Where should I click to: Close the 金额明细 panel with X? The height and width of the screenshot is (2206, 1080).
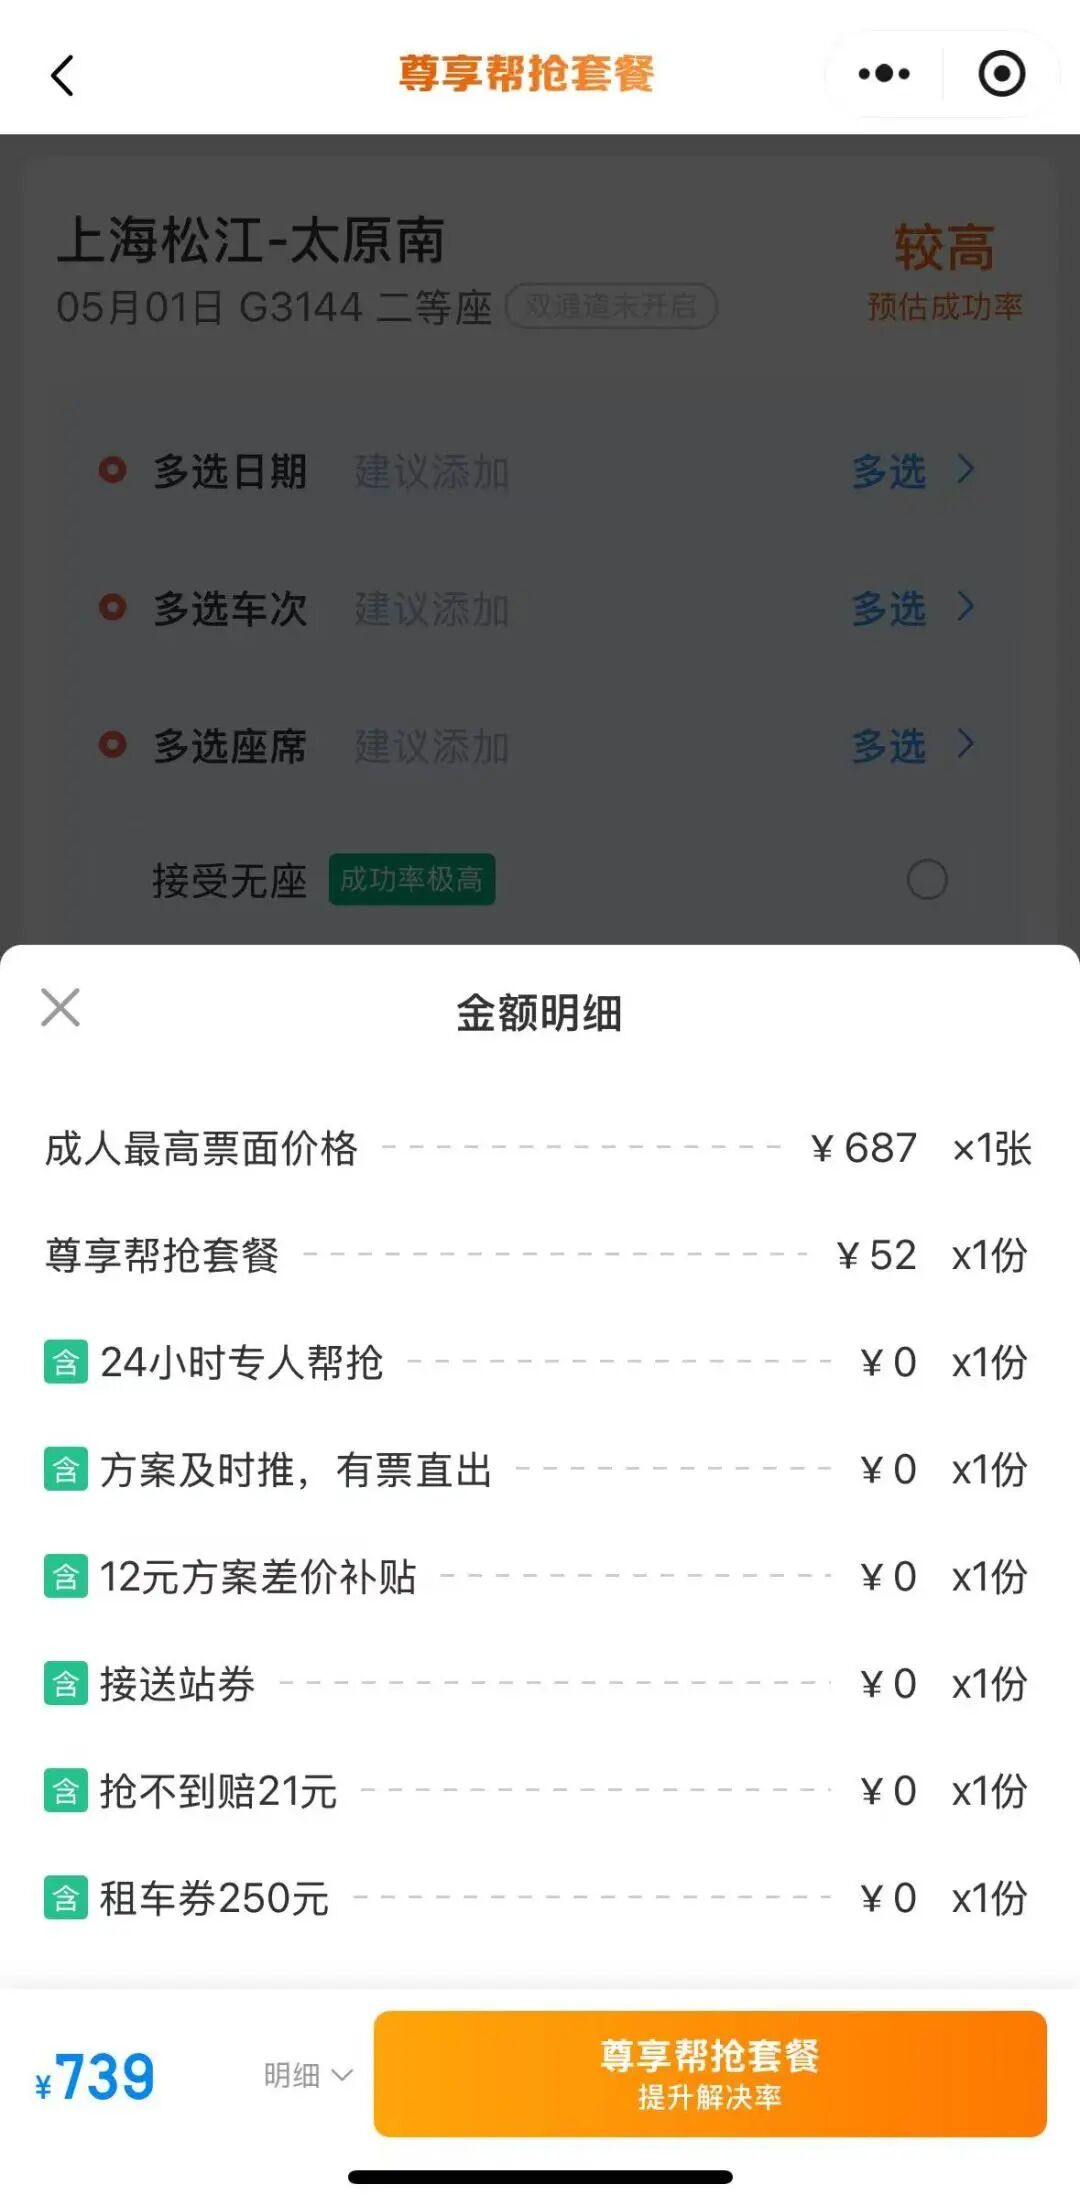tap(60, 1007)
